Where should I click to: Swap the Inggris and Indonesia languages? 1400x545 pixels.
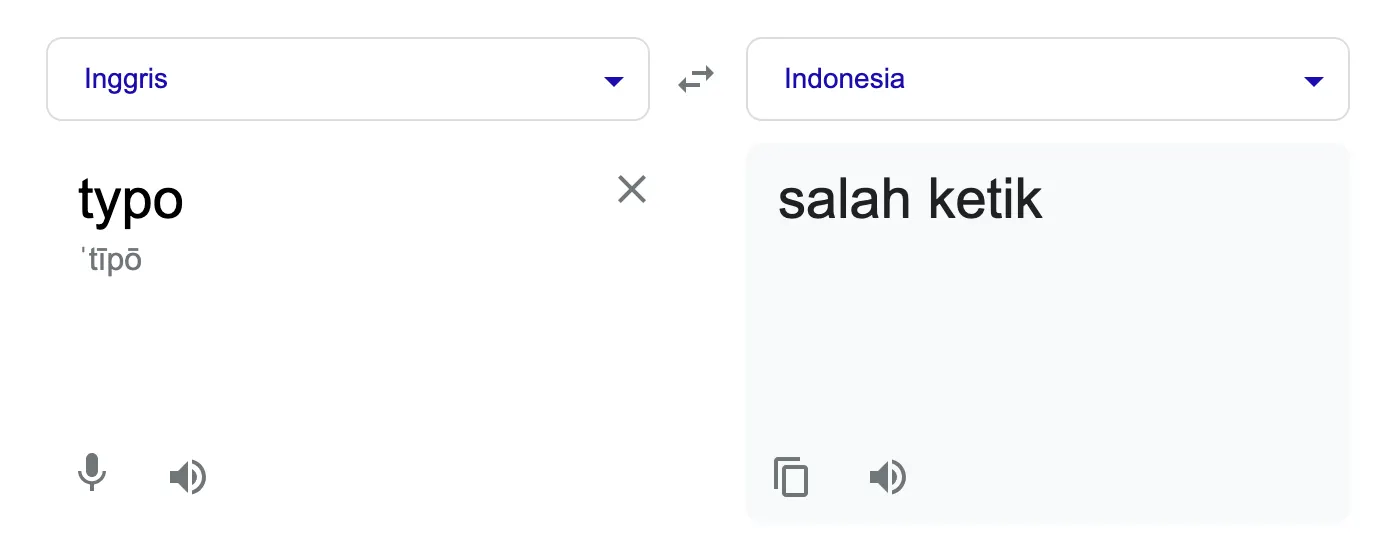(696, 79)
